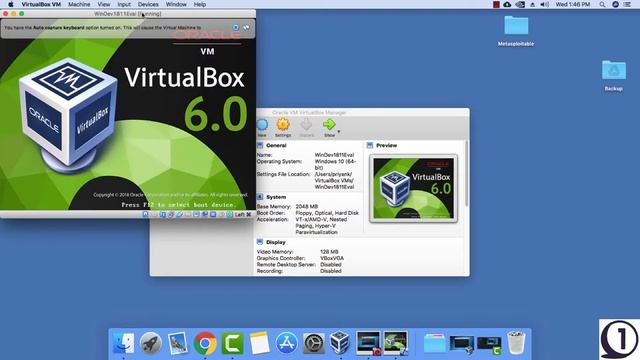Click the 128 MB video memory value
This screenshot has width=640, height=360.
[x=329, y=252]
